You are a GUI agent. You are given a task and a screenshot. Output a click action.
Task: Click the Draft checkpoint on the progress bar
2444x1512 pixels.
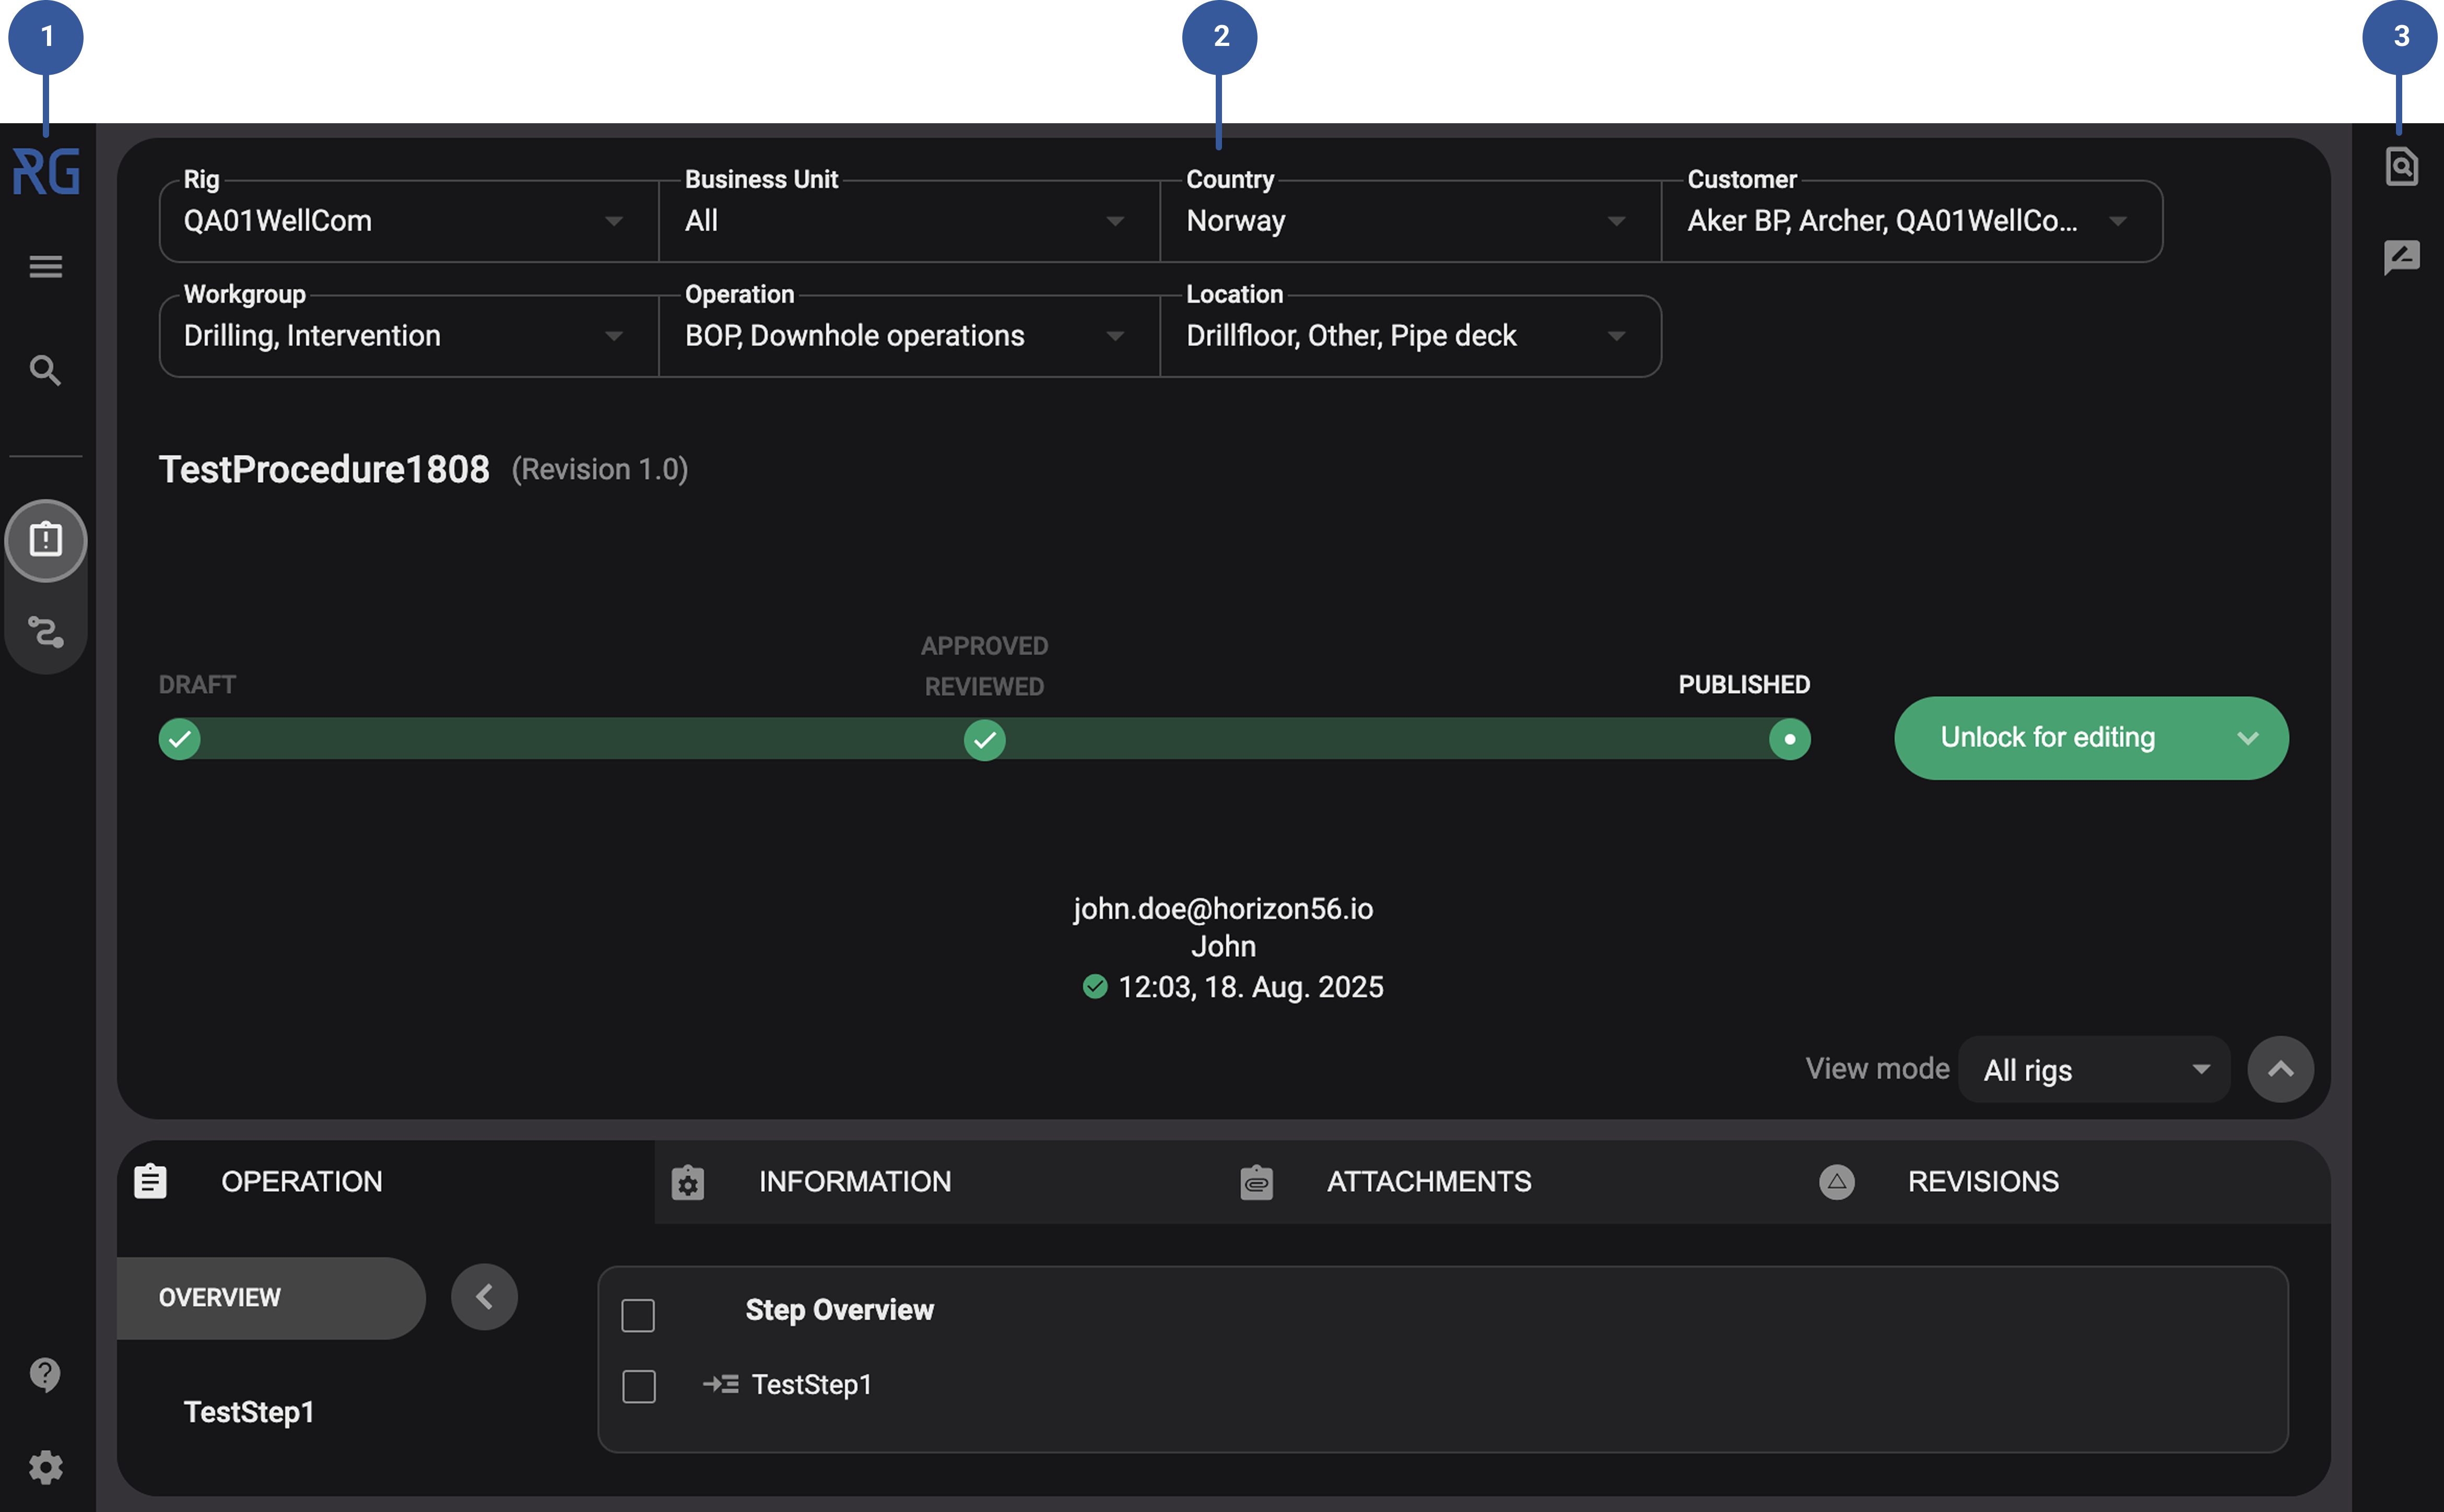point(180,739)
